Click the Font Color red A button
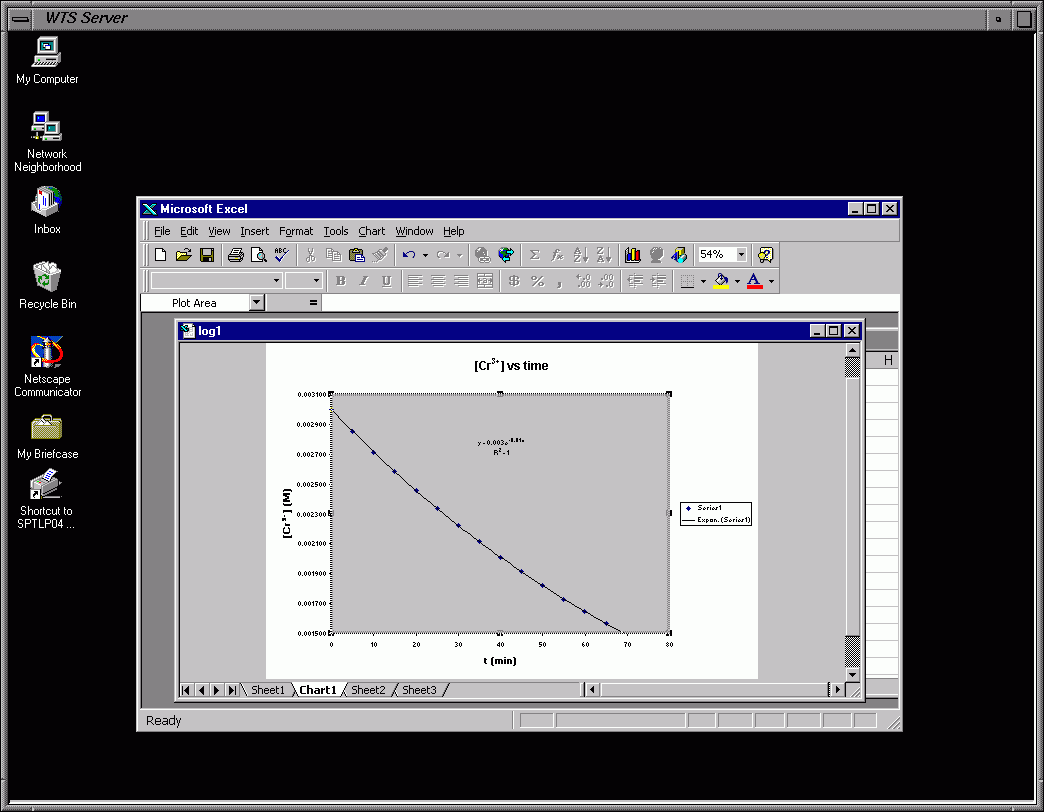Screen dimensions: 1044x812 point(754,281)
